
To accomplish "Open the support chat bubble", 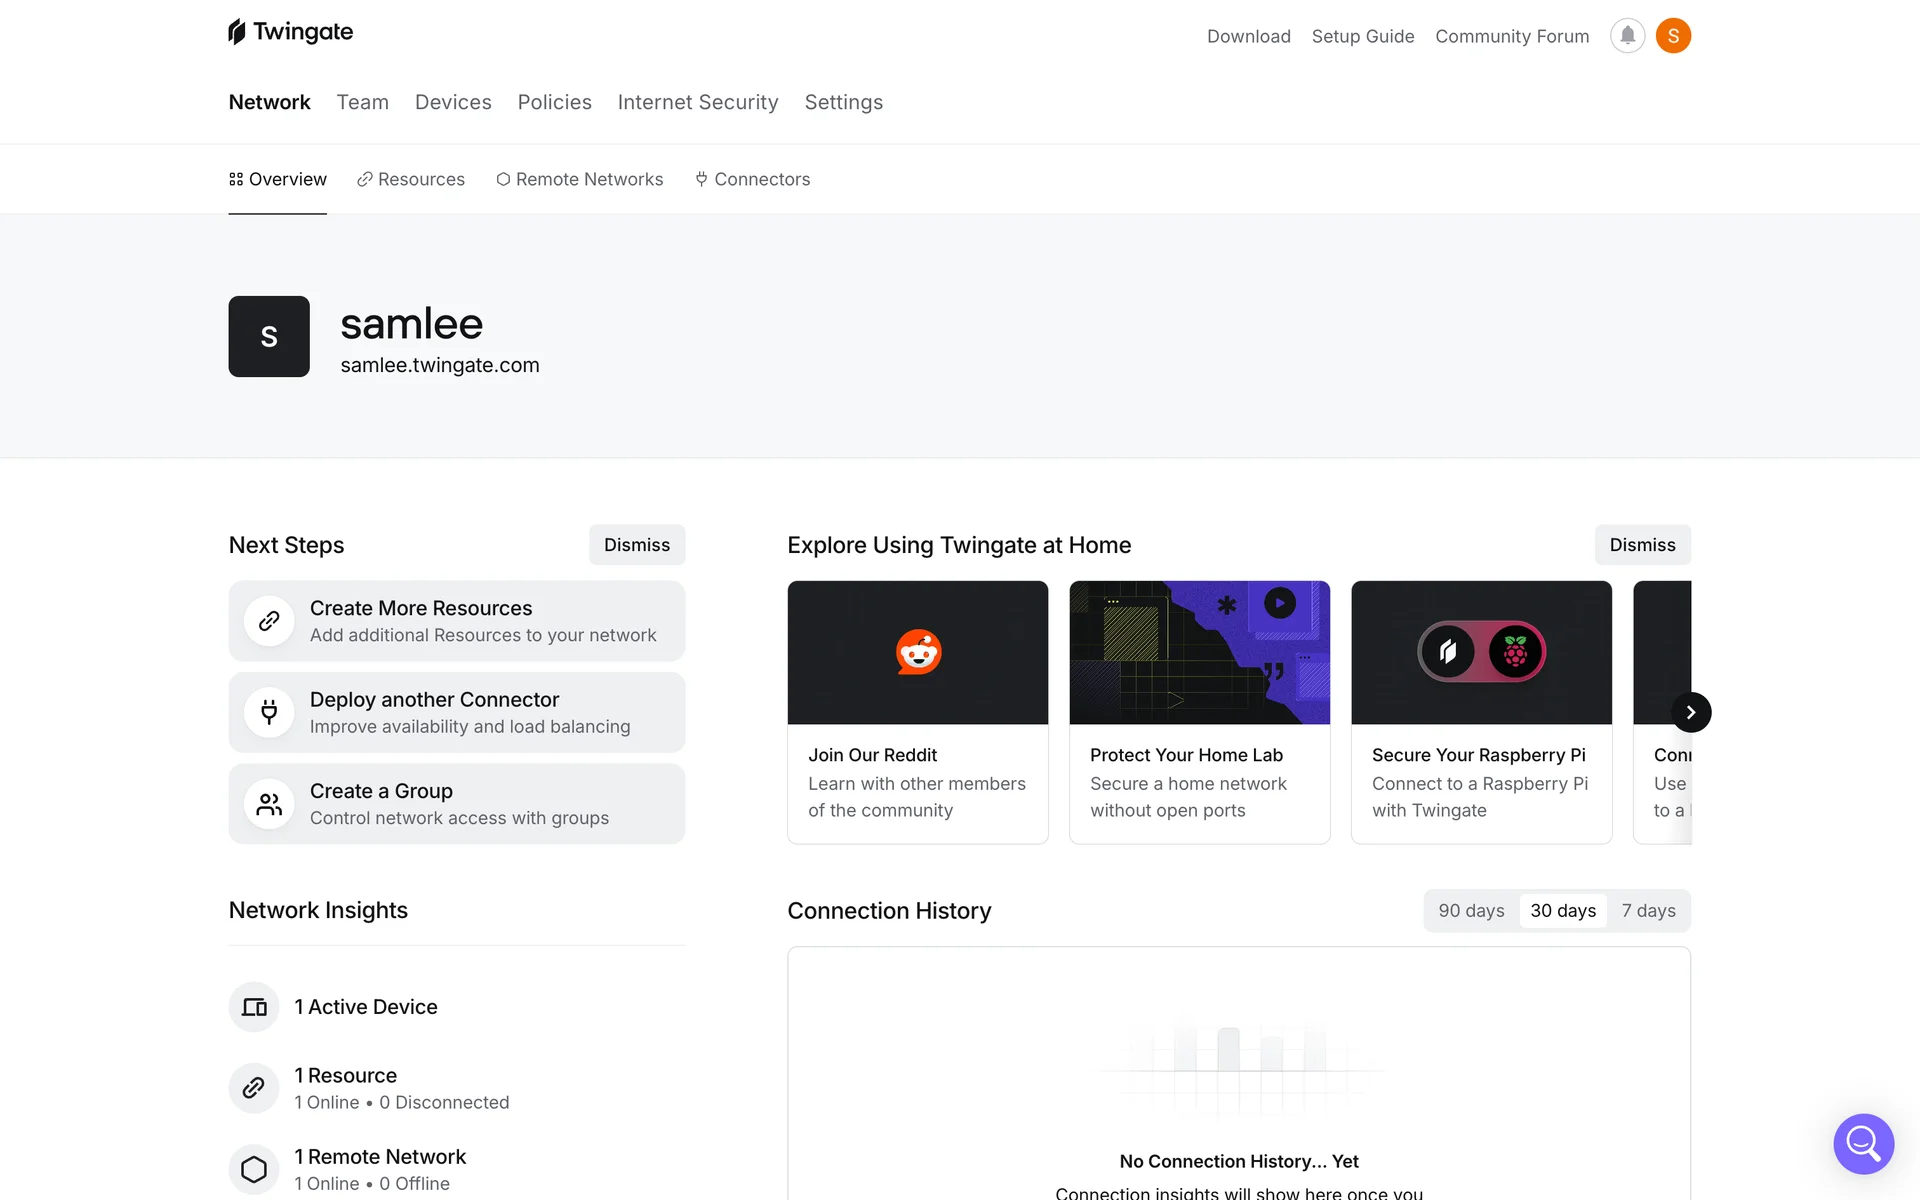I will (1863, 1143).
